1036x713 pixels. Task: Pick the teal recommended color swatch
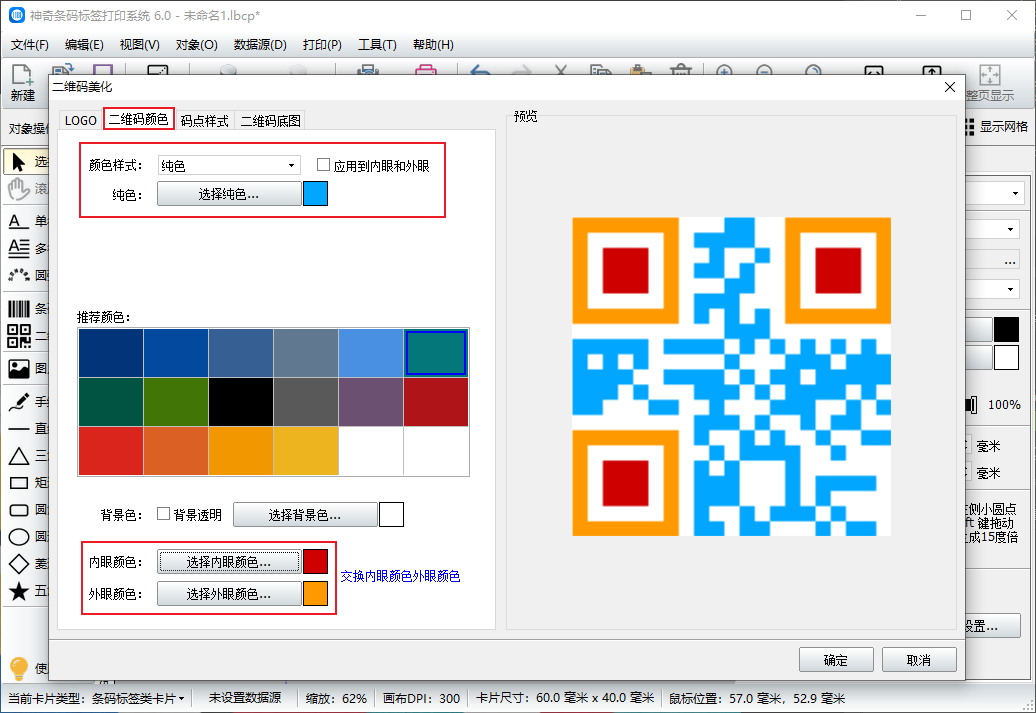tap(435, 353)
